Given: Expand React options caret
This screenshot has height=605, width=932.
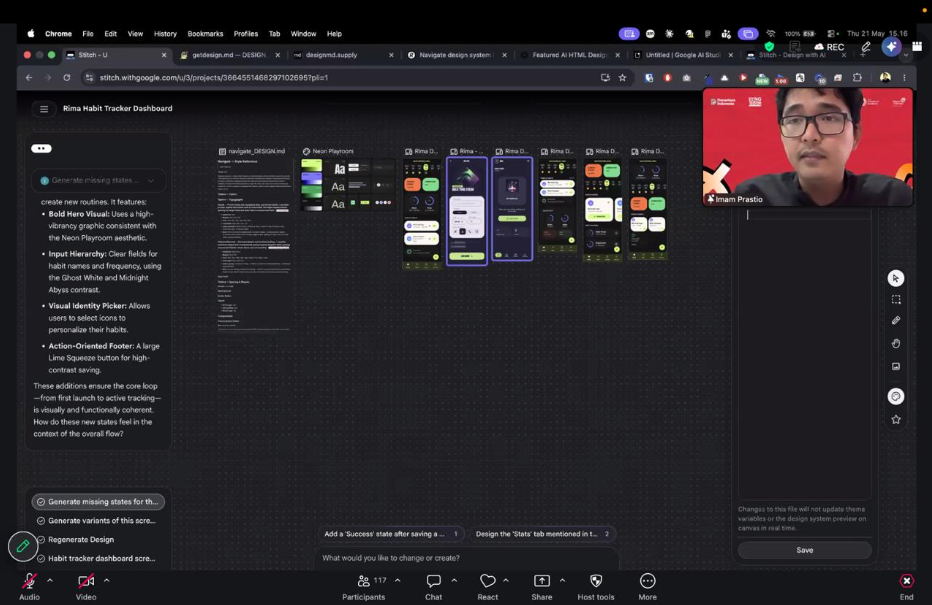Looking at the screenshot, I should [x=506, y=580].
